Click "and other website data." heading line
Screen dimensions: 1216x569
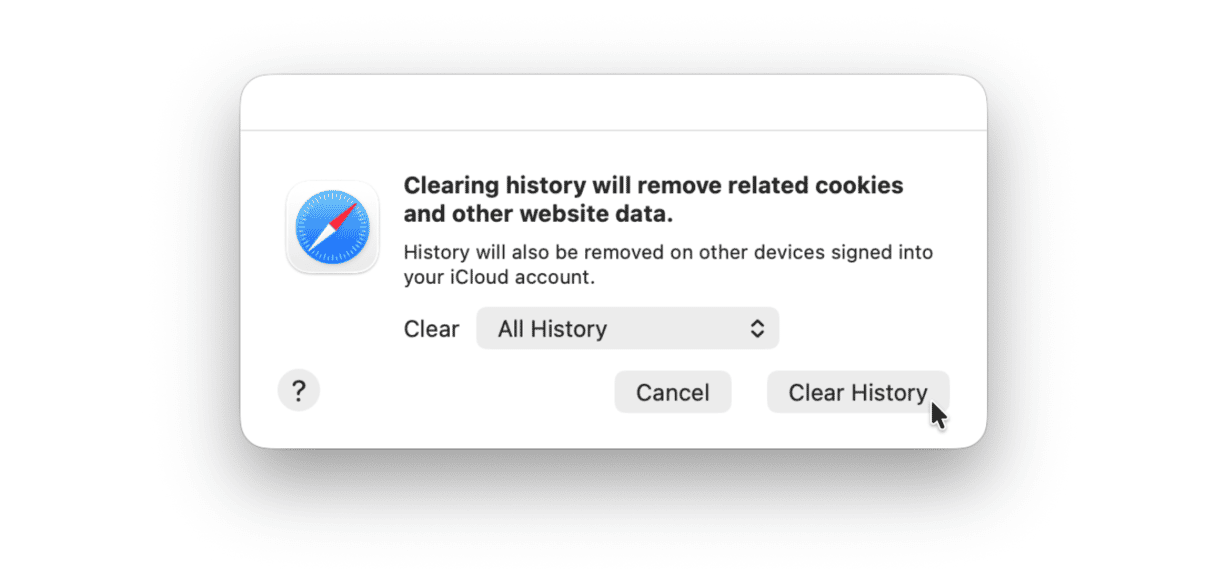tap(538, 213)
